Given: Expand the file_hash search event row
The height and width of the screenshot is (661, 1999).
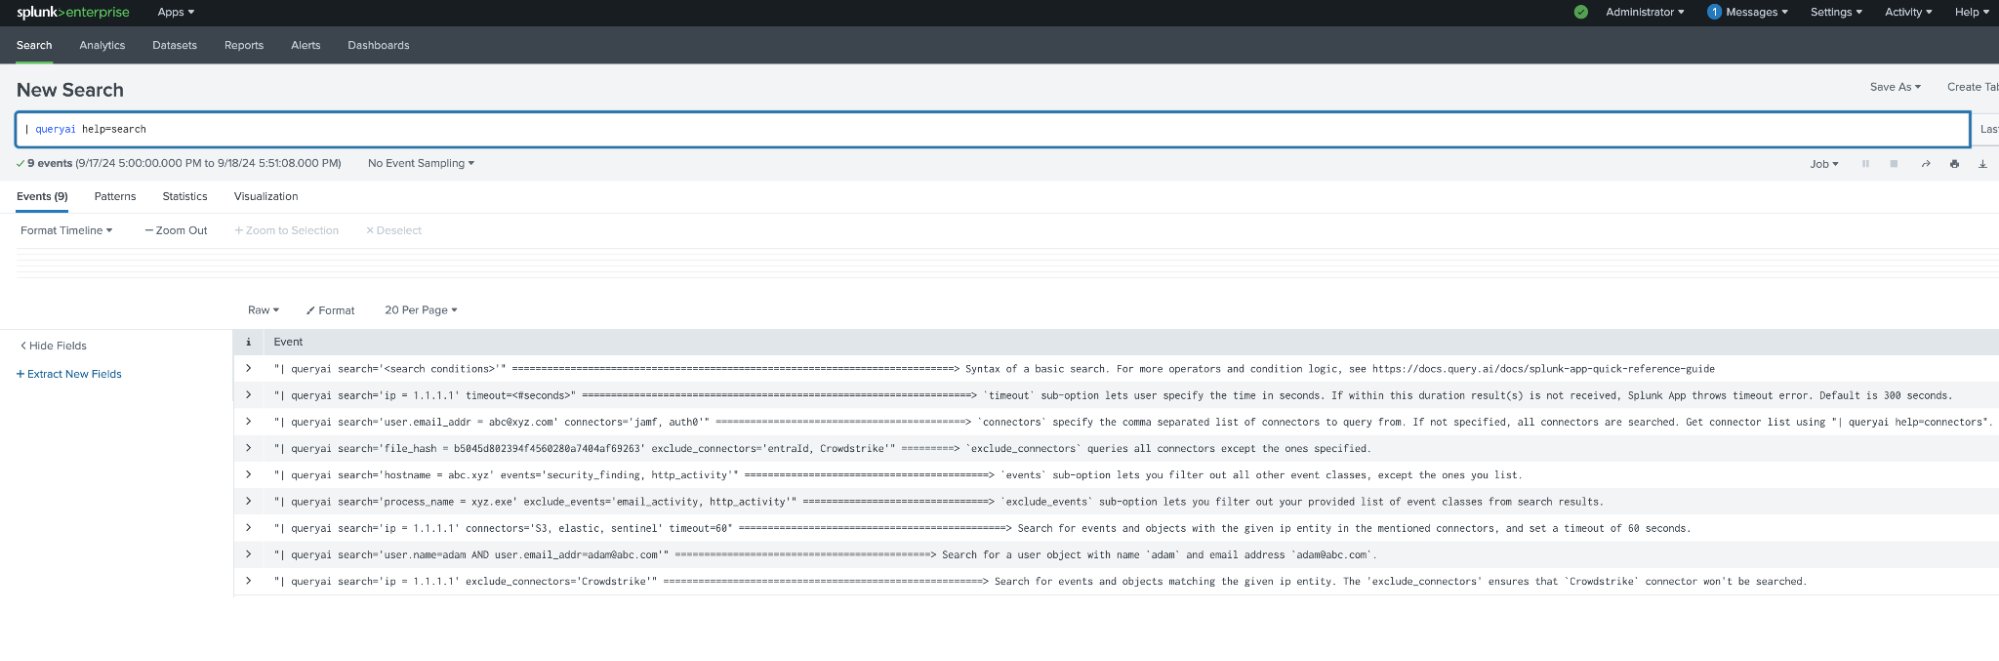Looking at the screenshot, I should tap(249, 448).
